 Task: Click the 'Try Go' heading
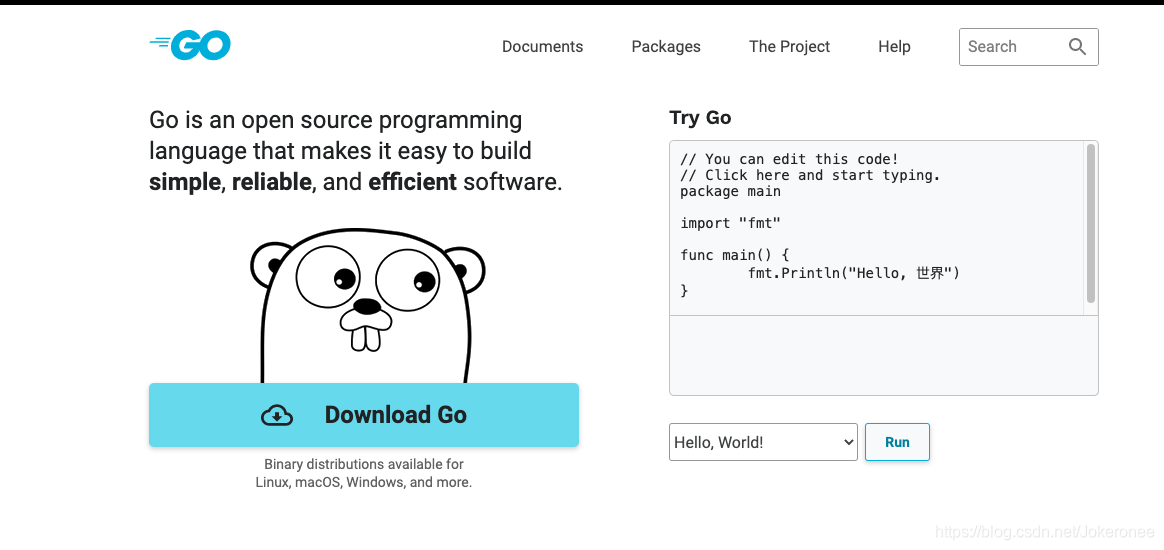click(x=700, y=118)
